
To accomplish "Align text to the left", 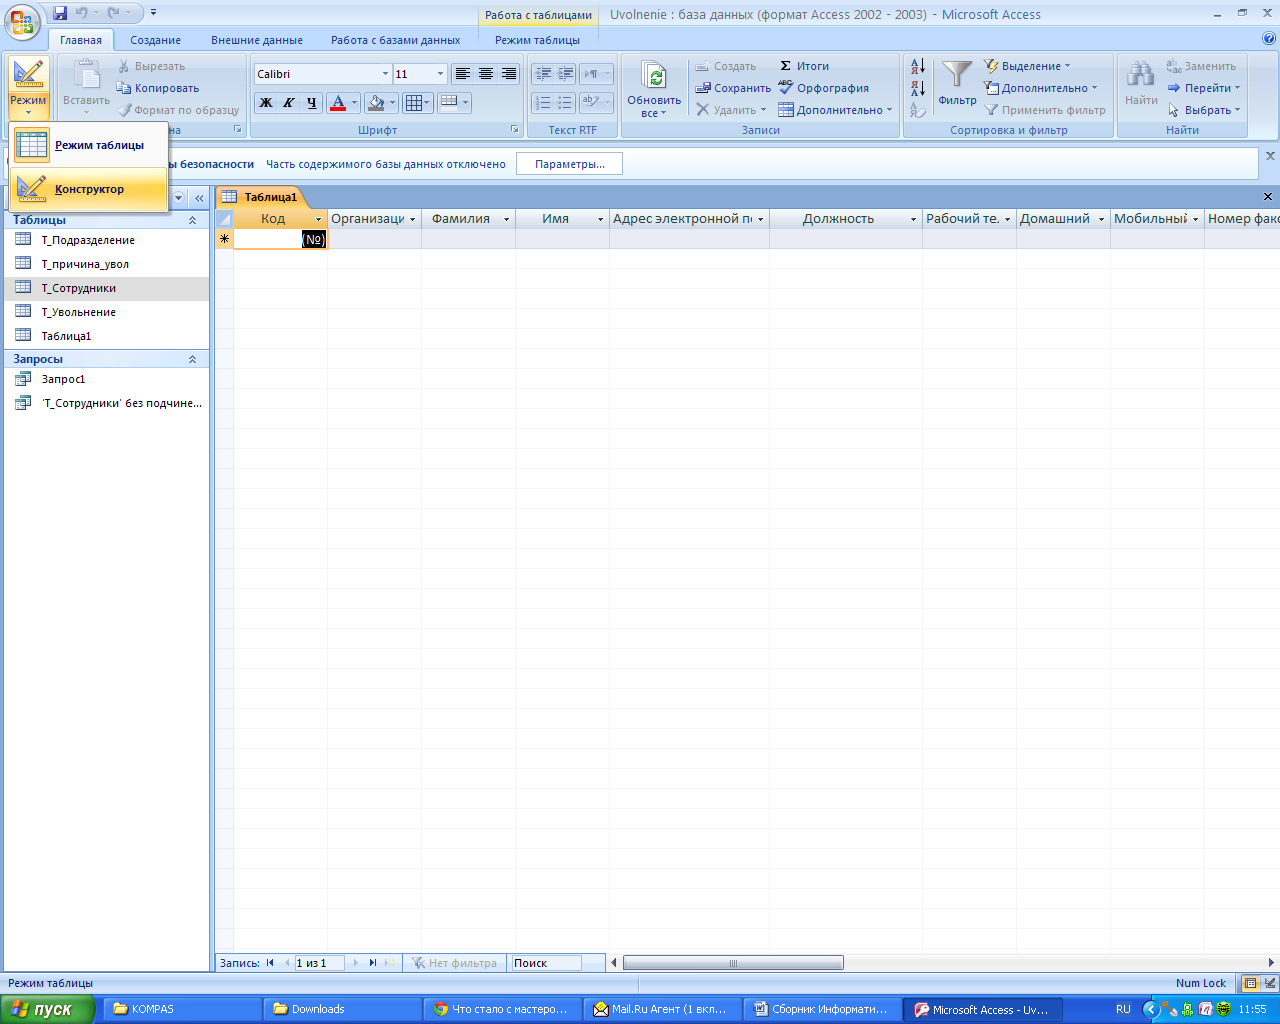I will [x=462, y=74].
